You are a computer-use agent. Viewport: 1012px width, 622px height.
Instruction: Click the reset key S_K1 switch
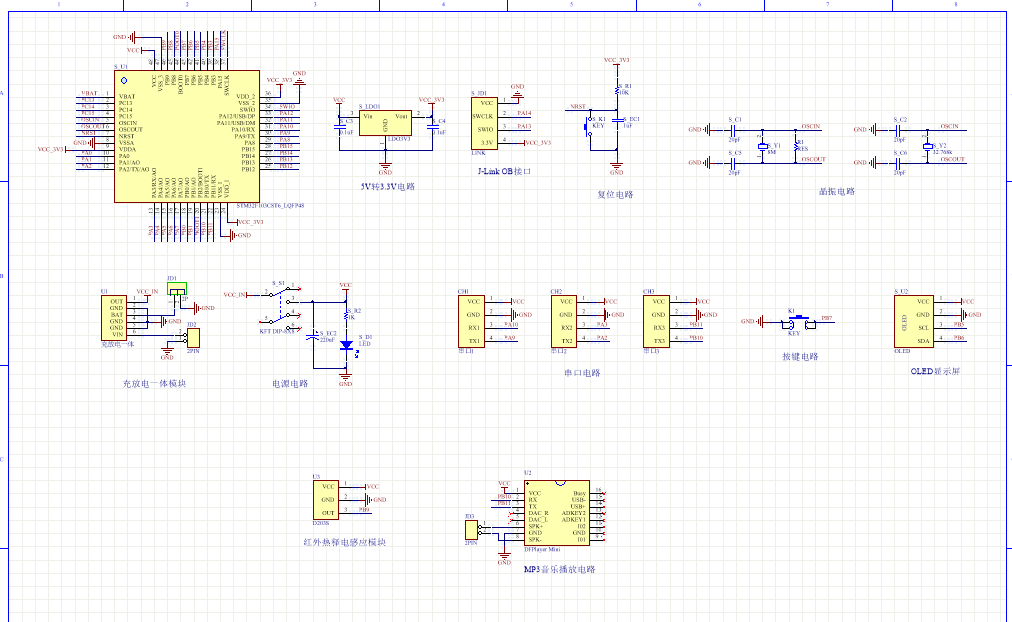tap(590, 127)
